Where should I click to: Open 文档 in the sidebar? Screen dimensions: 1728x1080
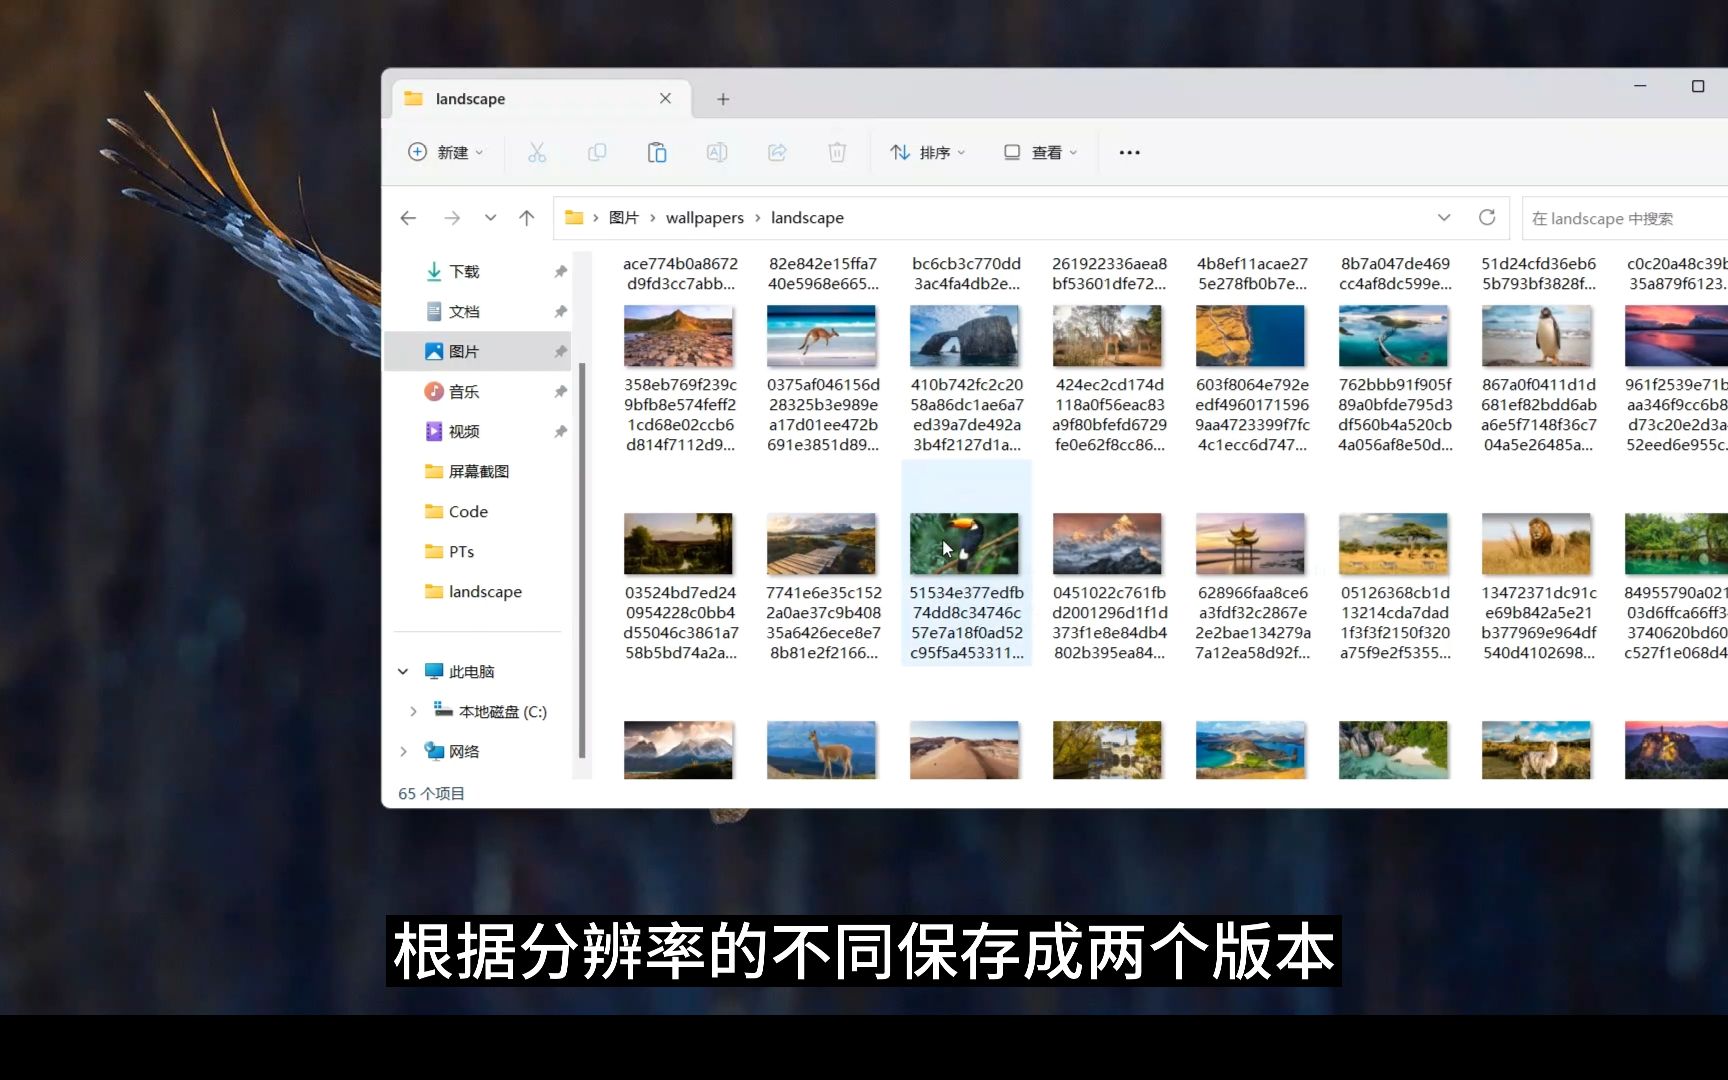464,311
